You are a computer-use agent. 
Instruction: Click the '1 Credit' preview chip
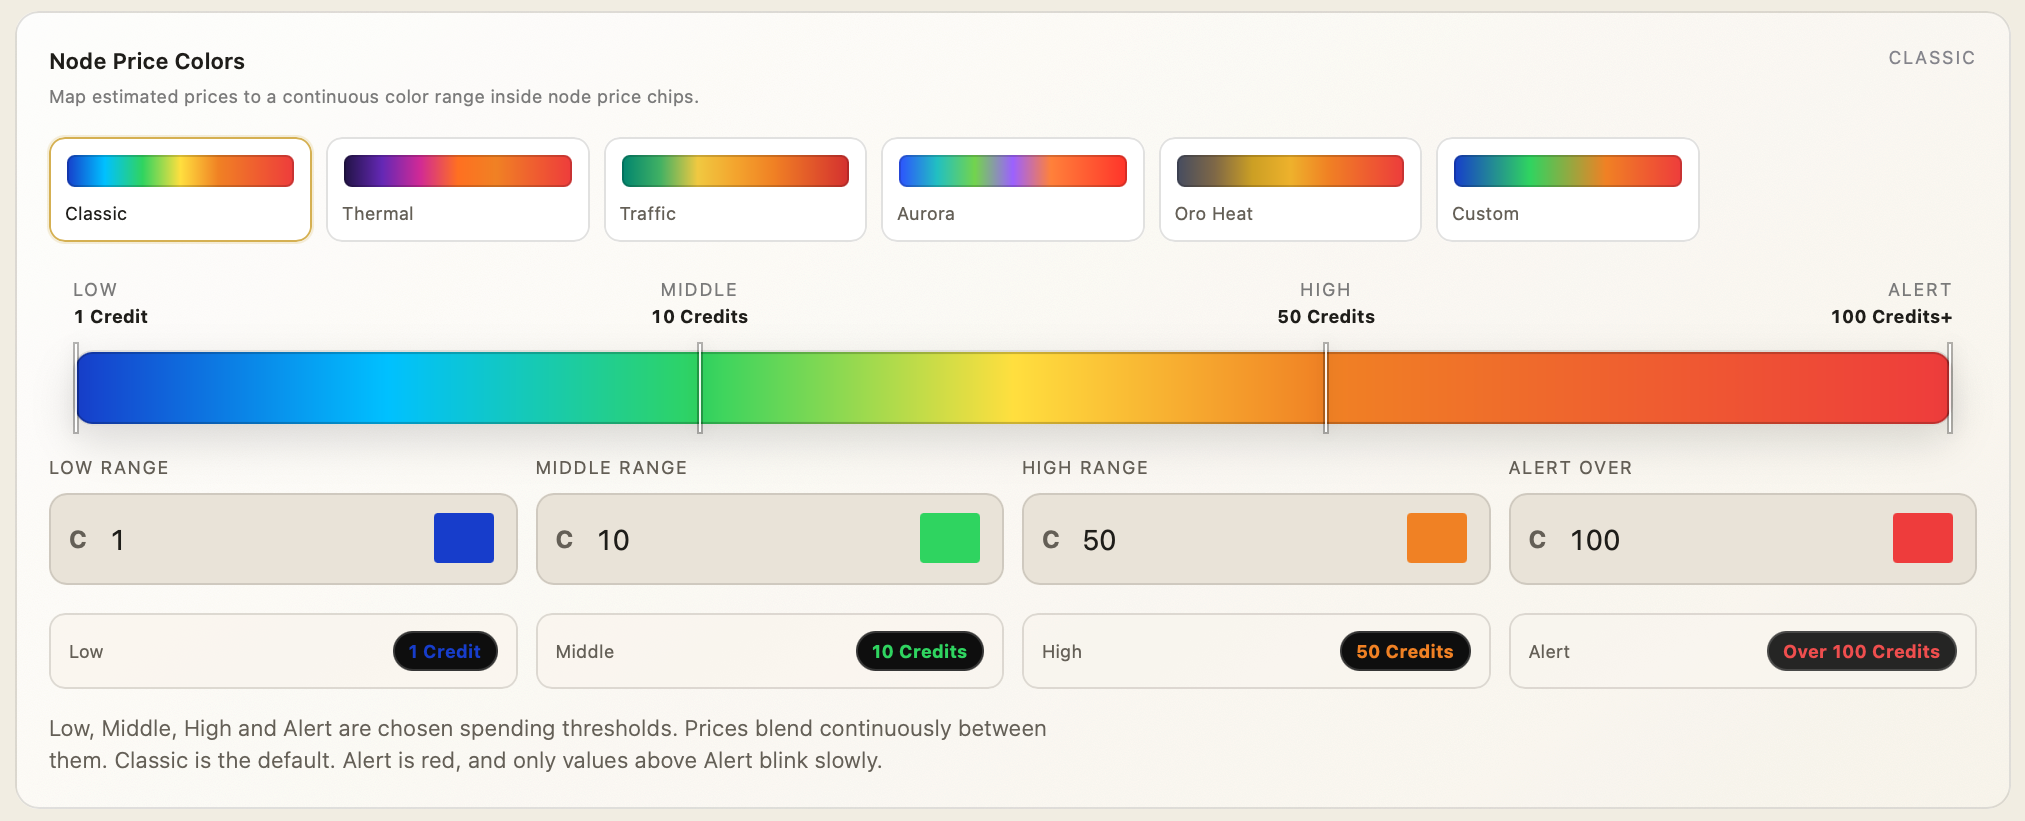[445, 651]
